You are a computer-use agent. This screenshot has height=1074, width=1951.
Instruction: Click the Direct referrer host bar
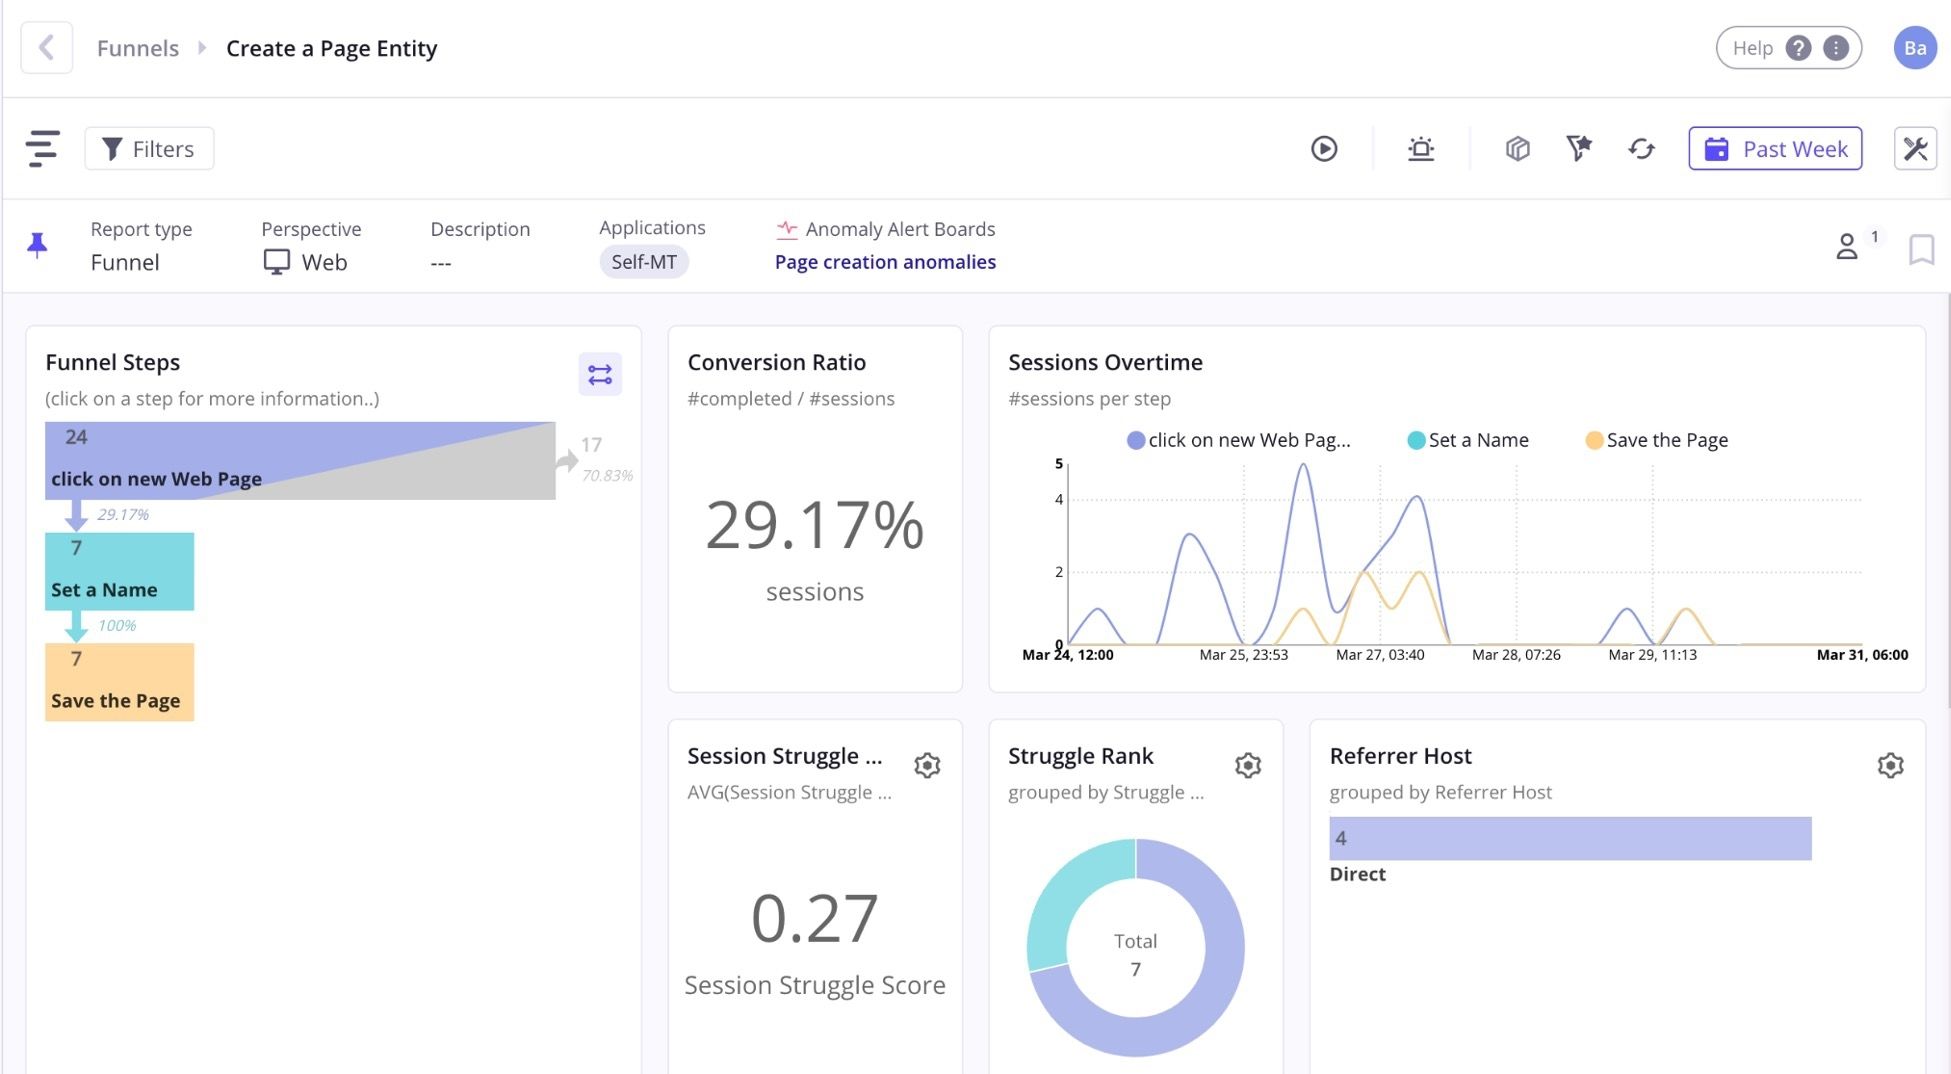click(1569, 839)
